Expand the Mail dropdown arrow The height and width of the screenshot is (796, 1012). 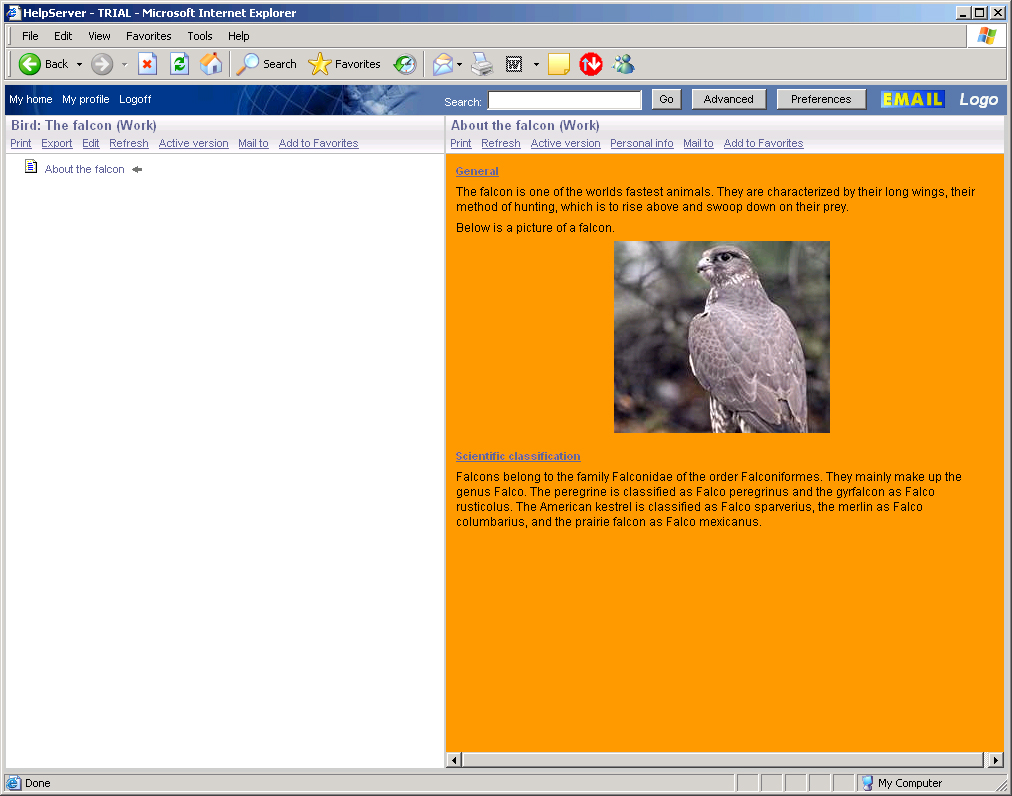click(460, 65)
